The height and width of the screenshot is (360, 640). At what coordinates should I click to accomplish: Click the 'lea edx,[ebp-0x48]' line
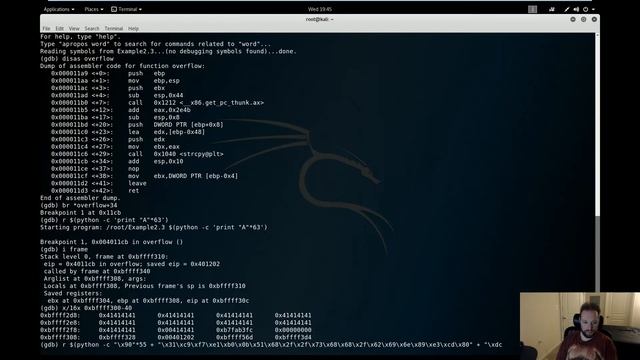(x=128, y=132)
